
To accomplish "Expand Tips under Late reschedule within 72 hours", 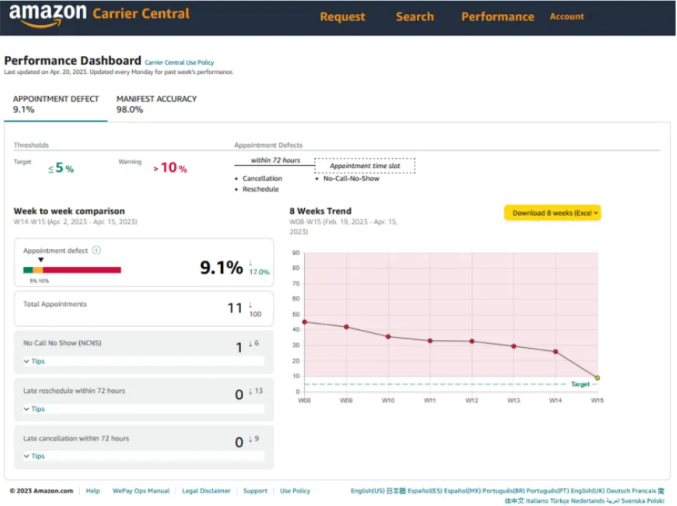I will 34,408.
